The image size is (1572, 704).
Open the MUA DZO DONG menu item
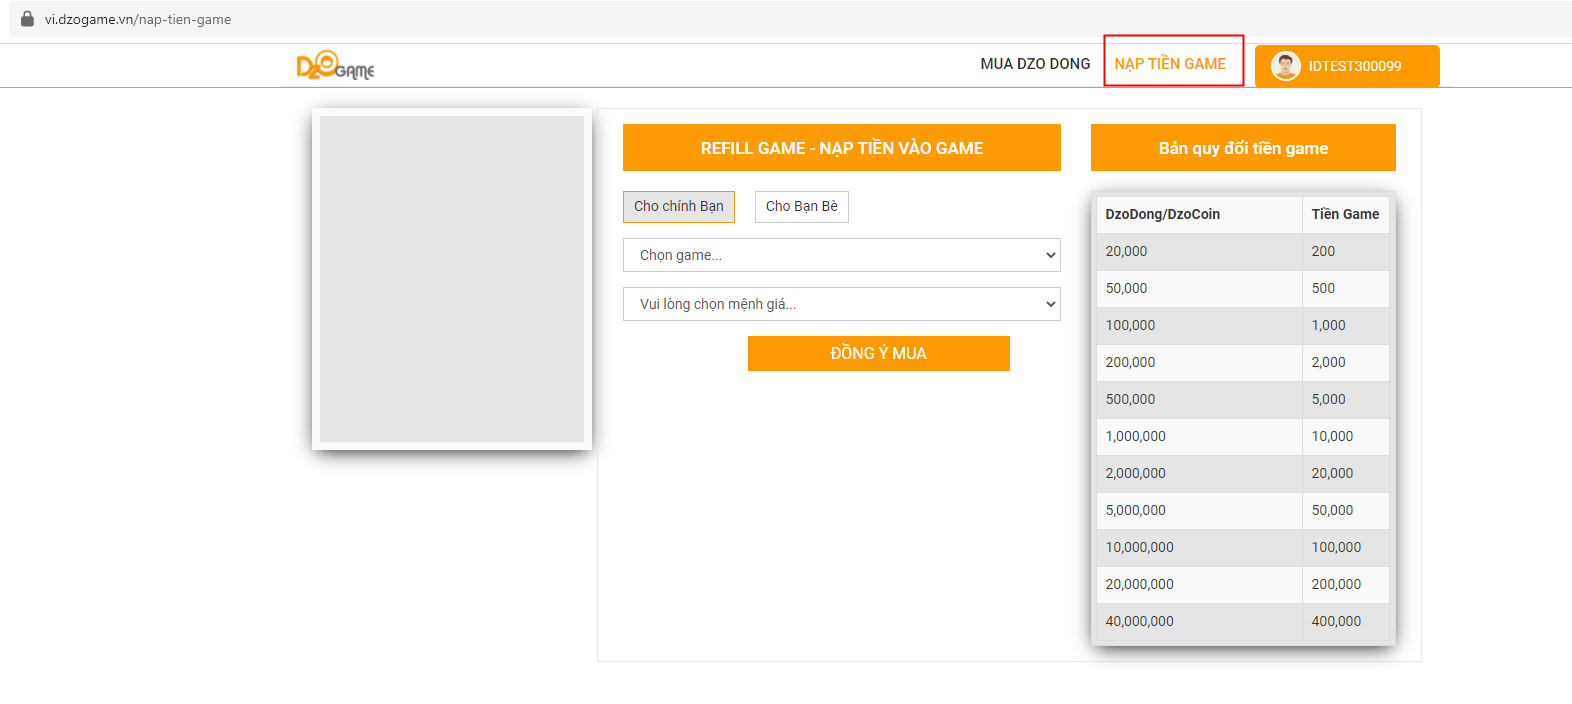tap(1035, 64)
